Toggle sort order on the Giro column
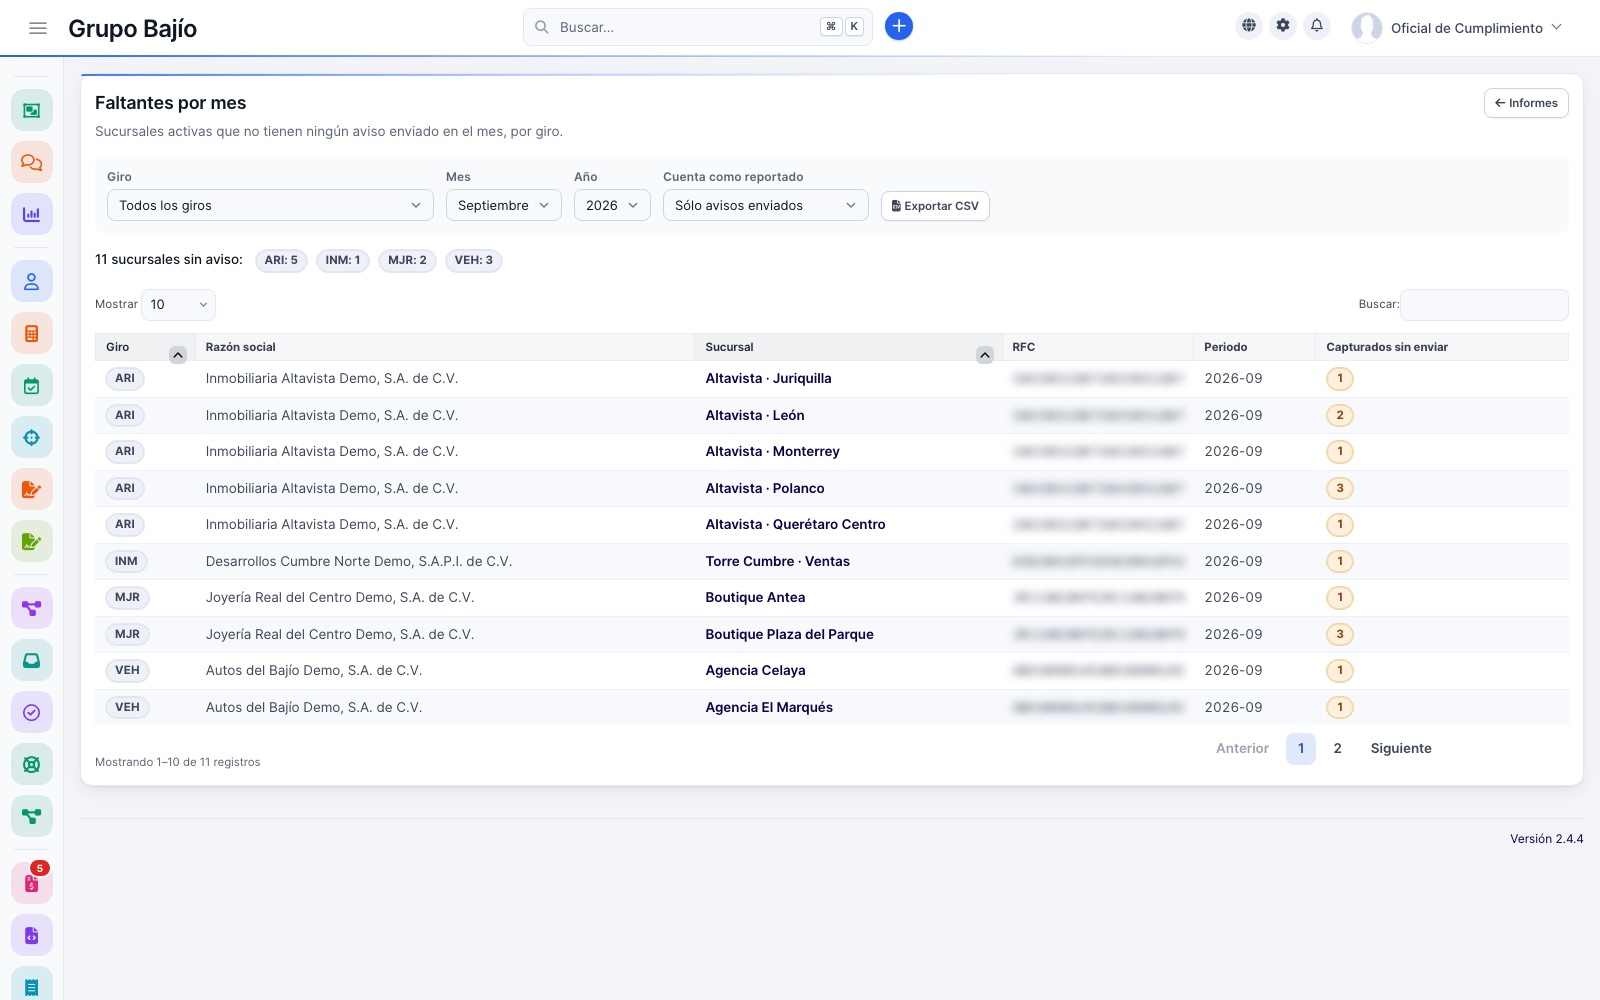This screenshot has height=1000, width=1600. click(178, 355)
